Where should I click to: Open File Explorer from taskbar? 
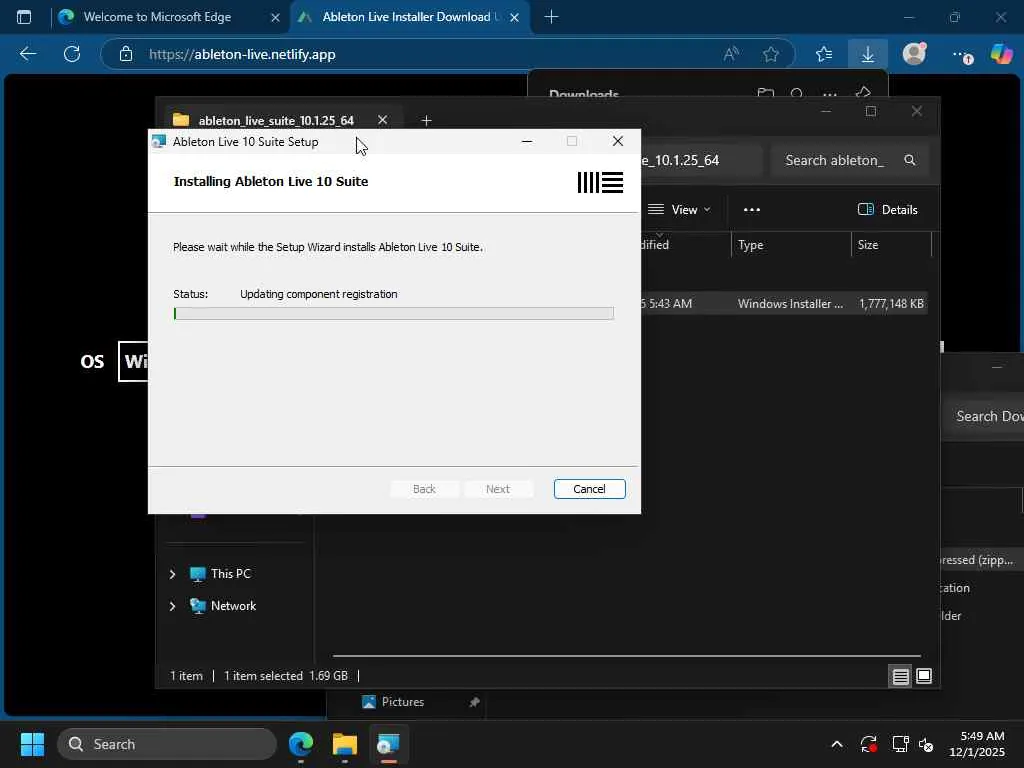click(345, 744)
